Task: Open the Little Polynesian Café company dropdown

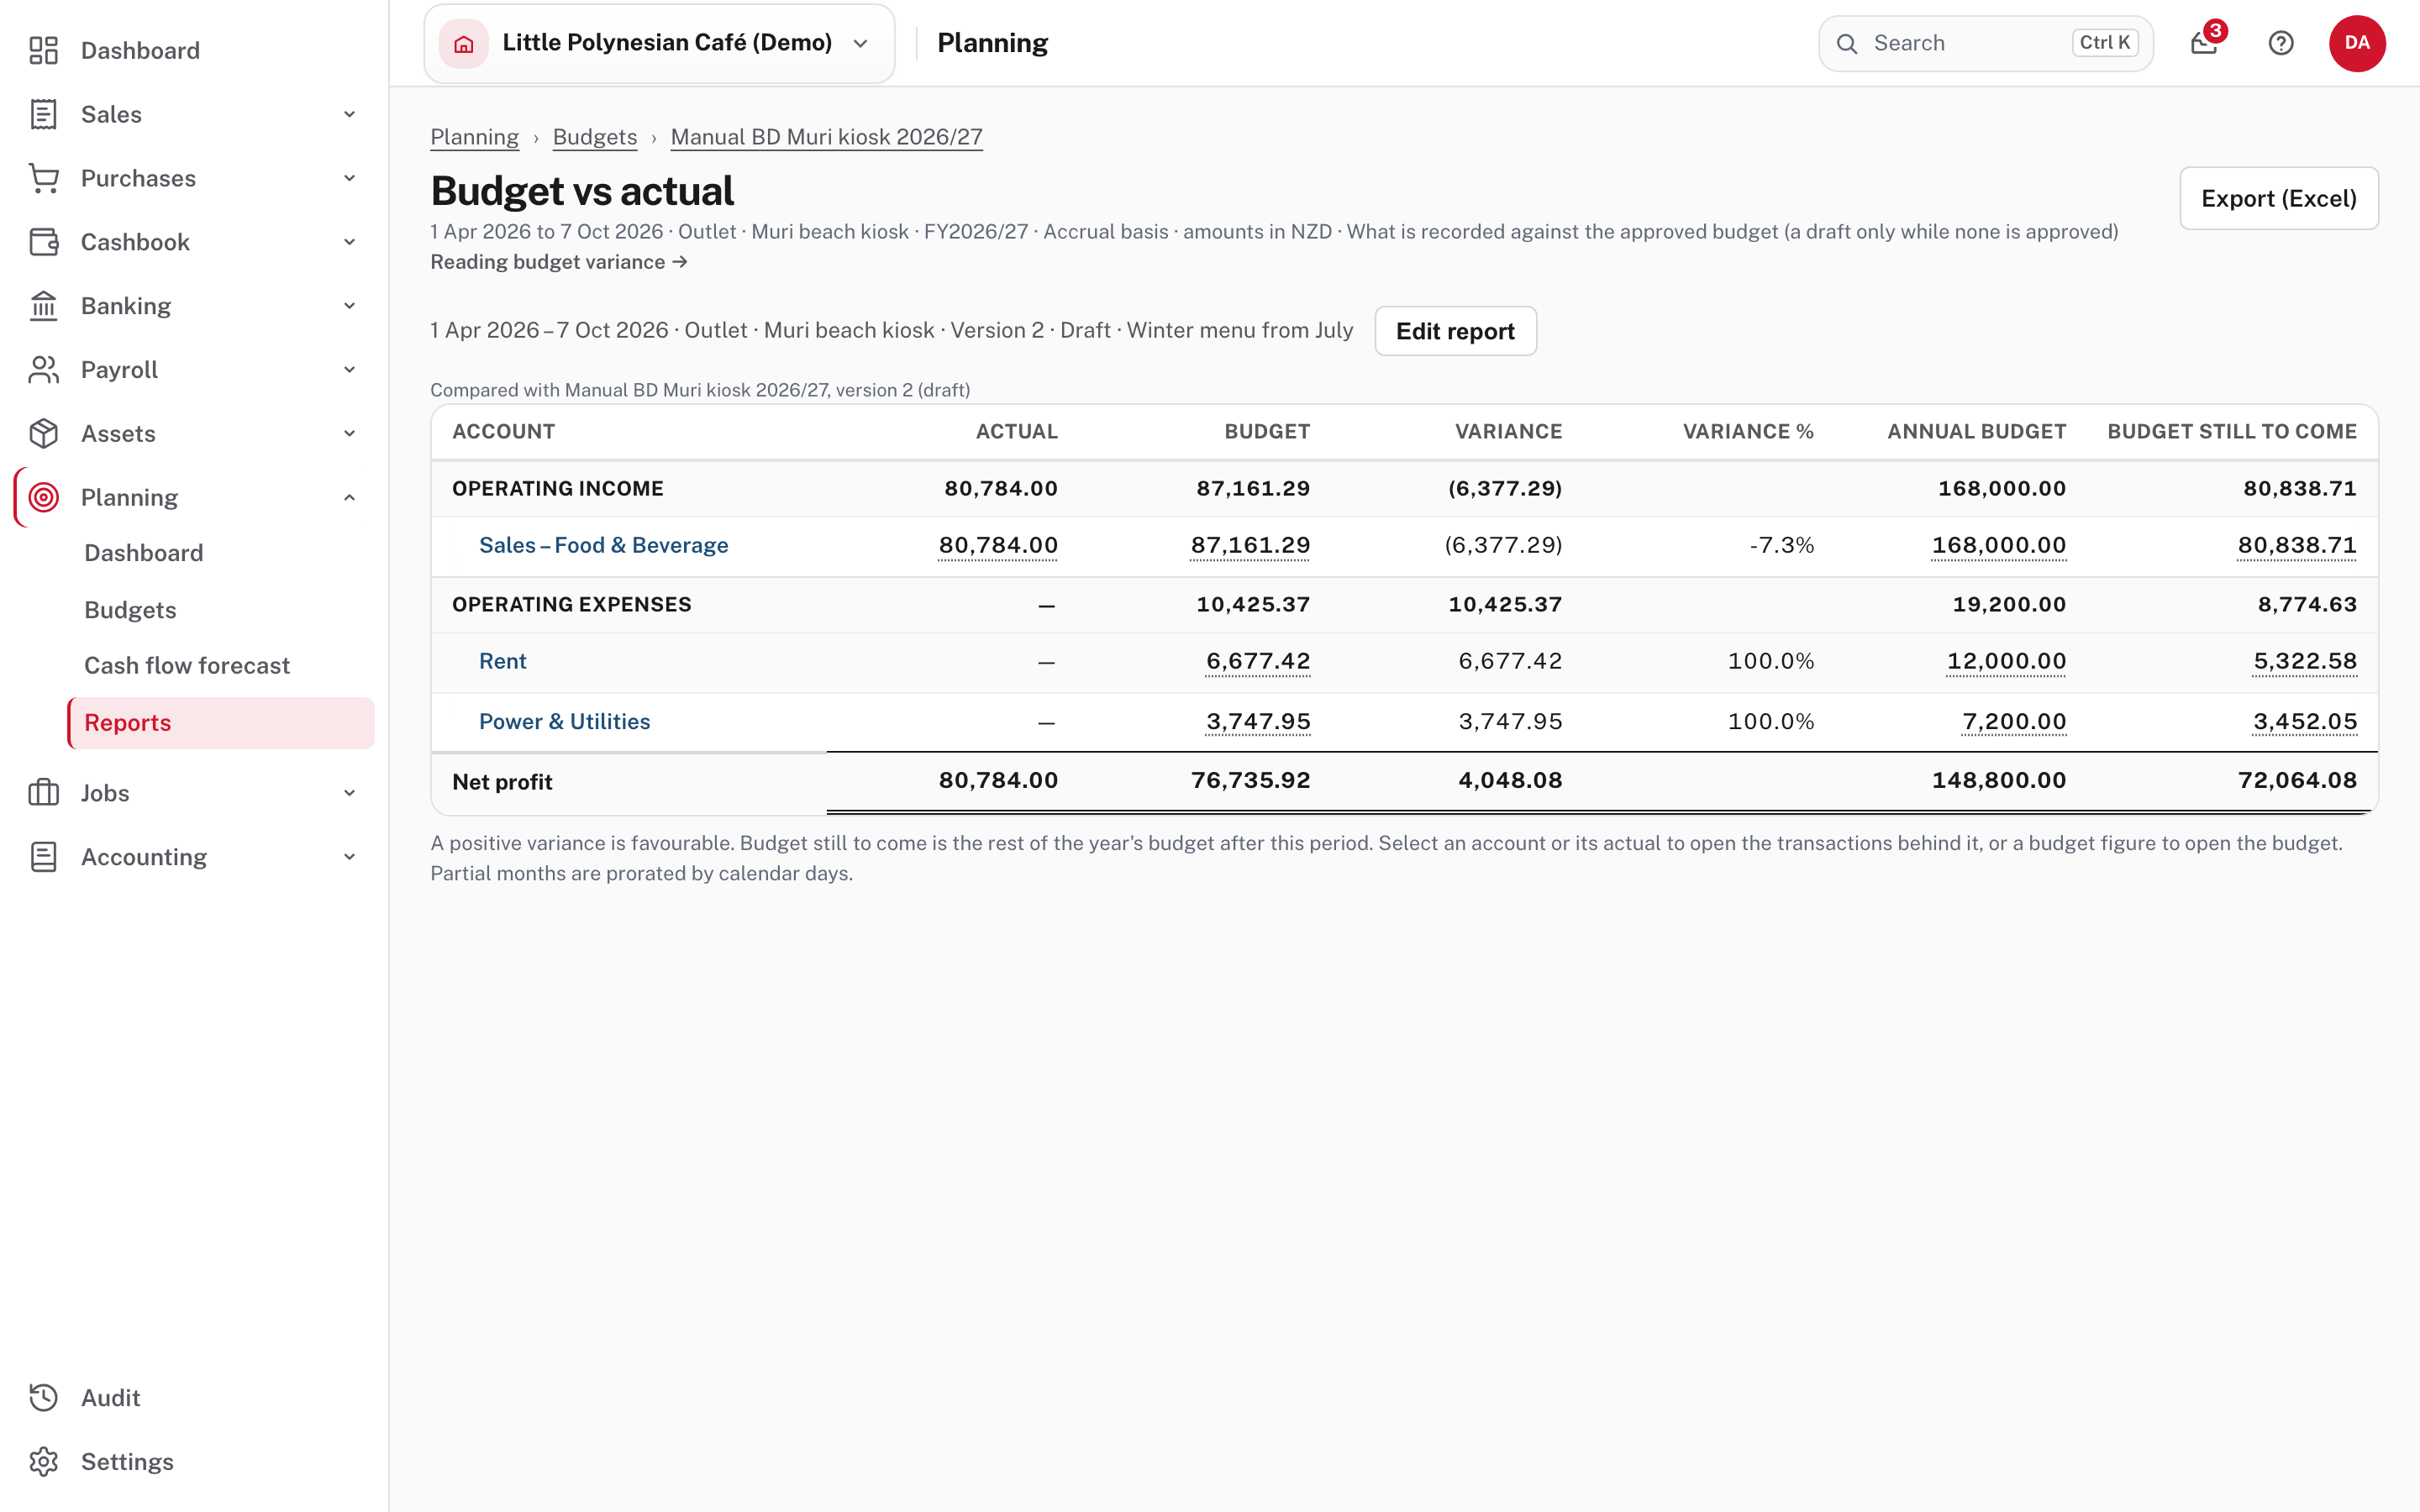Action: coord(659,43)
